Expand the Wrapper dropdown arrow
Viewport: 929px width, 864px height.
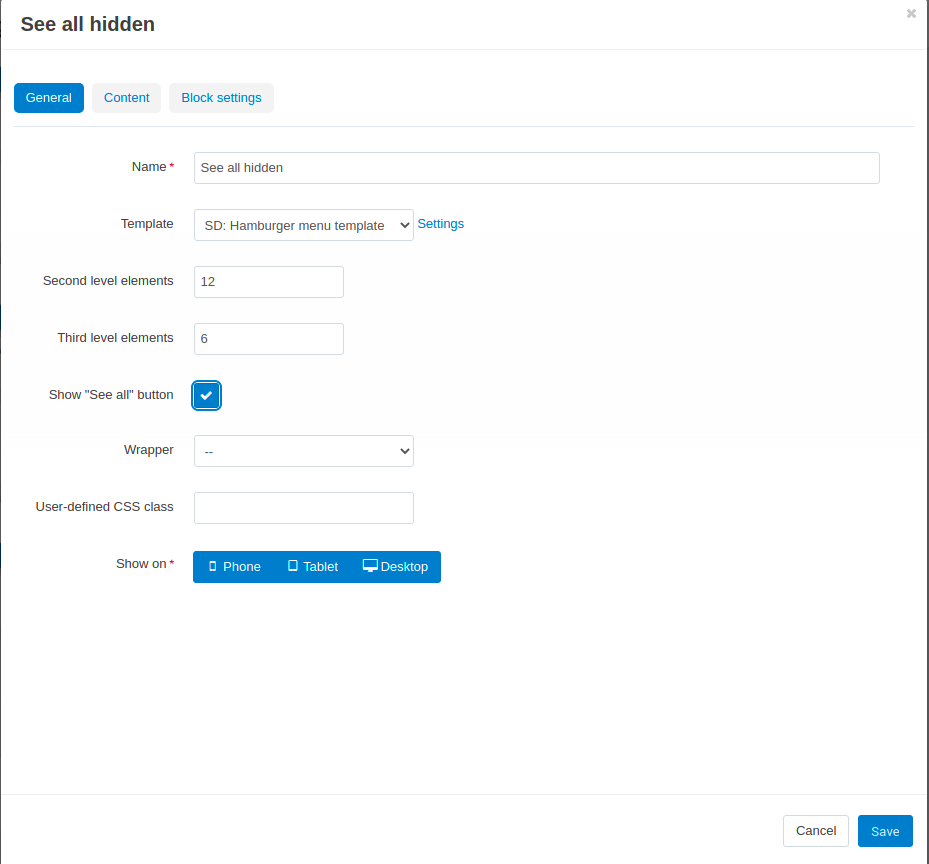(x=405, y=451)
